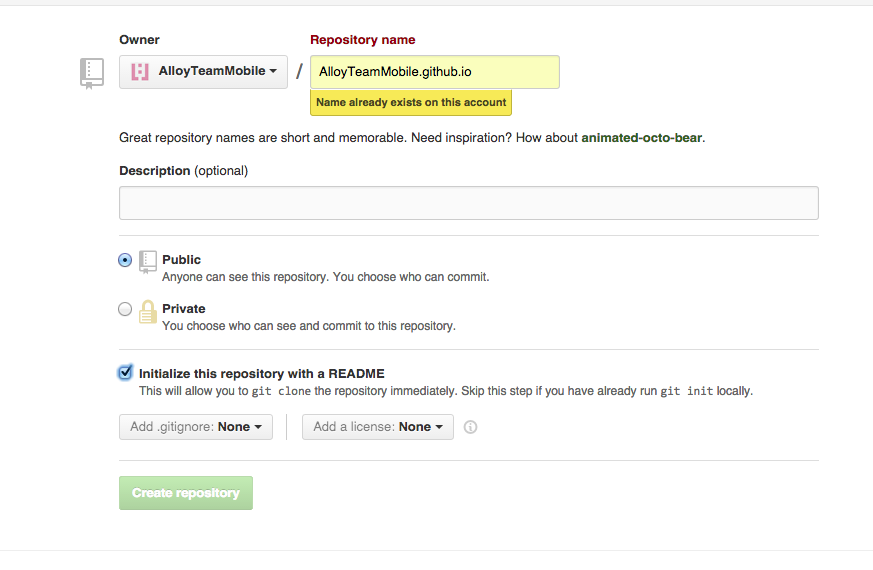Click the 'Initialize this repository with a README' label

click(262, 374)
